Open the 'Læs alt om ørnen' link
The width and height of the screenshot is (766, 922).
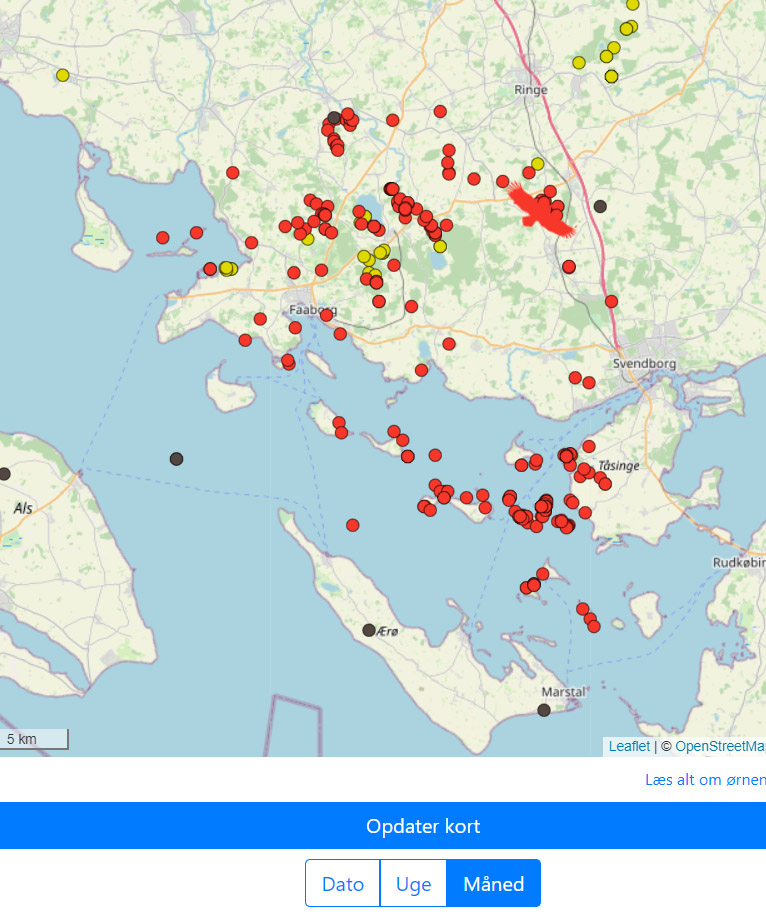click(705, 780)
